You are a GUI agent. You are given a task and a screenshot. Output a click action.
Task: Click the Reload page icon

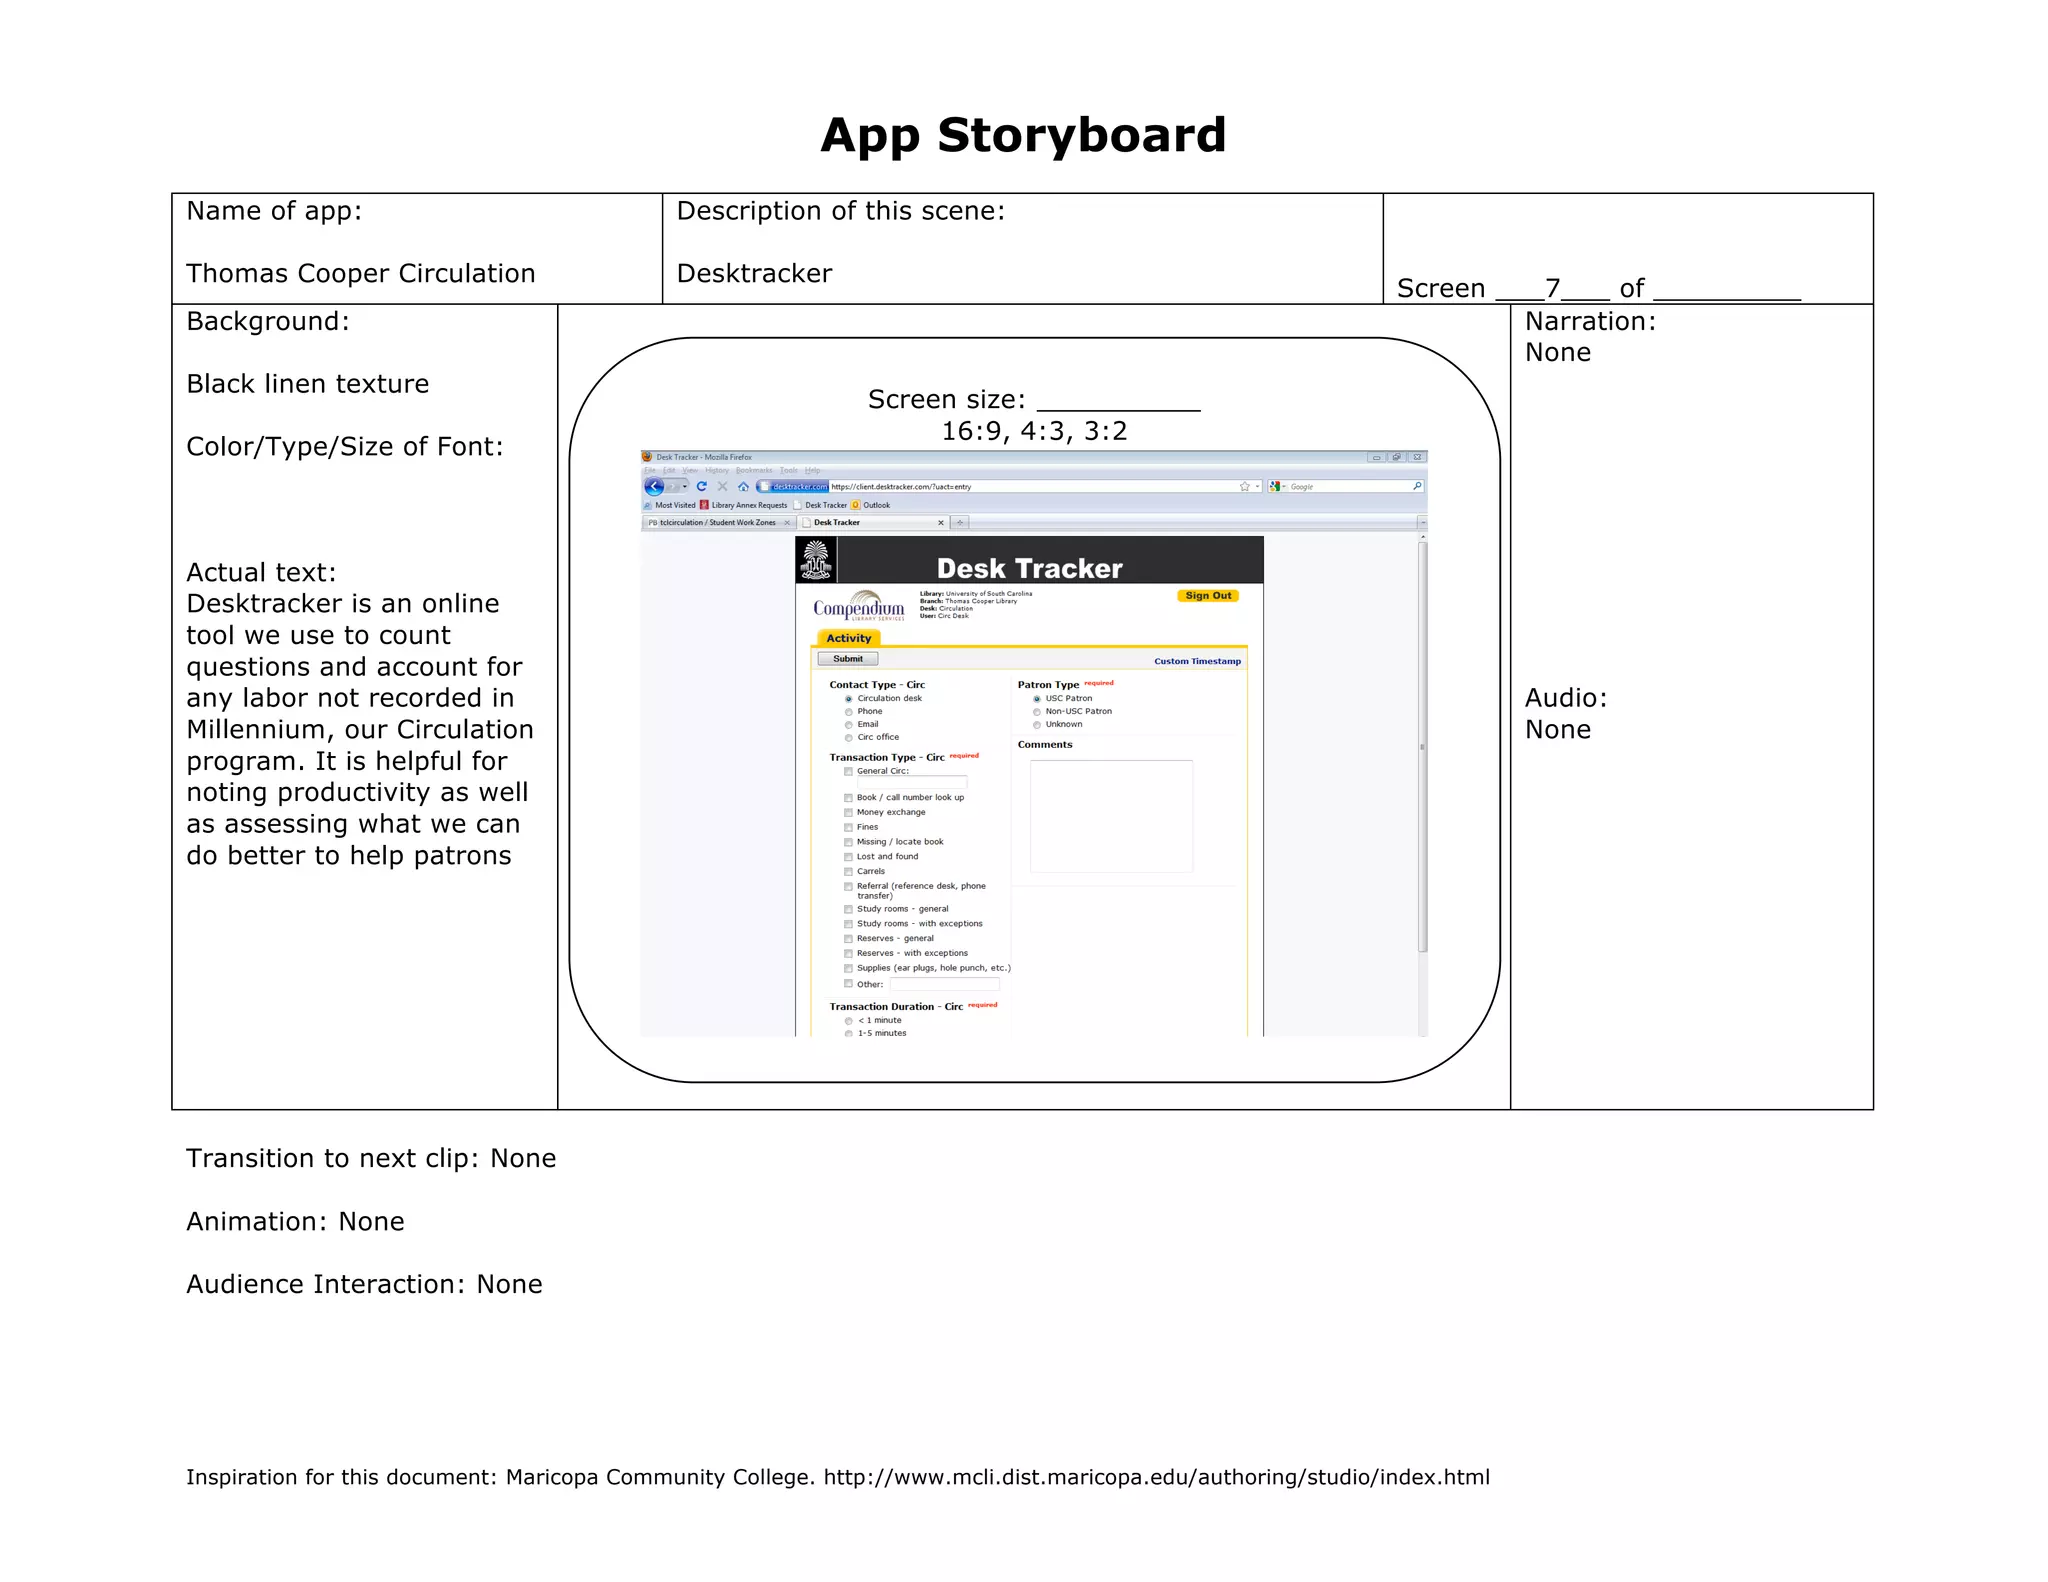702,487
